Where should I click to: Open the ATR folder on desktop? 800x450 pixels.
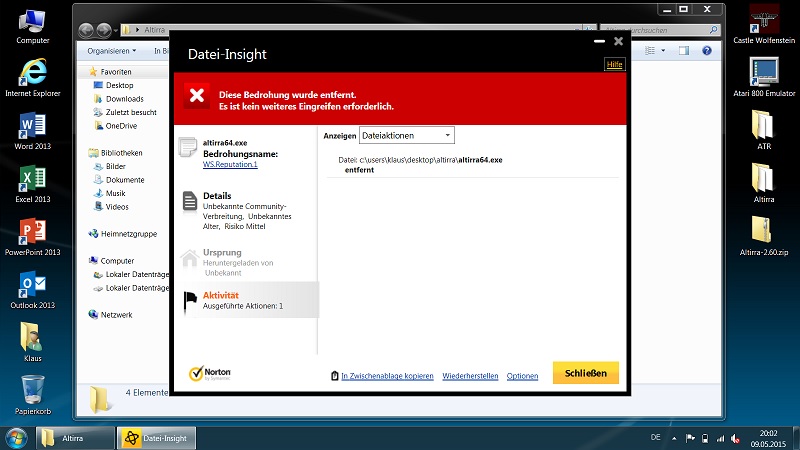764,131
